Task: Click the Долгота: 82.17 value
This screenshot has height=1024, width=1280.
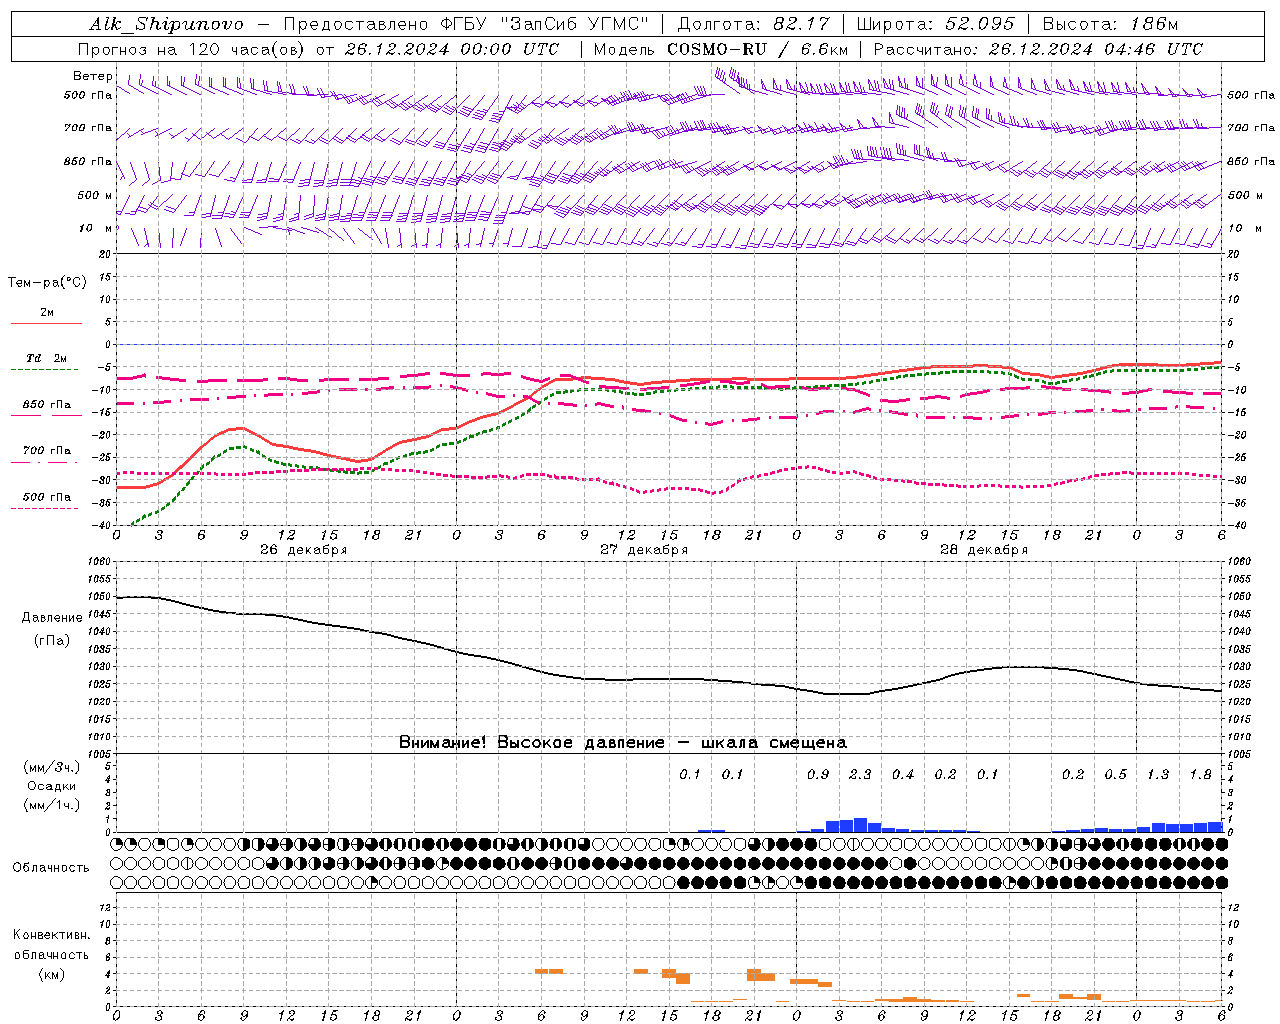Action: (753, 24)
